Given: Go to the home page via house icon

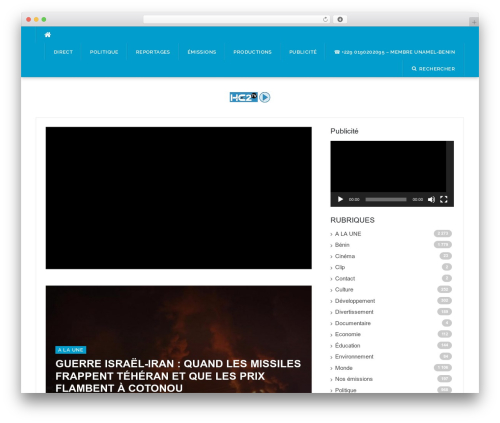Looking at the screenshot, I should [x=48, y=35].
